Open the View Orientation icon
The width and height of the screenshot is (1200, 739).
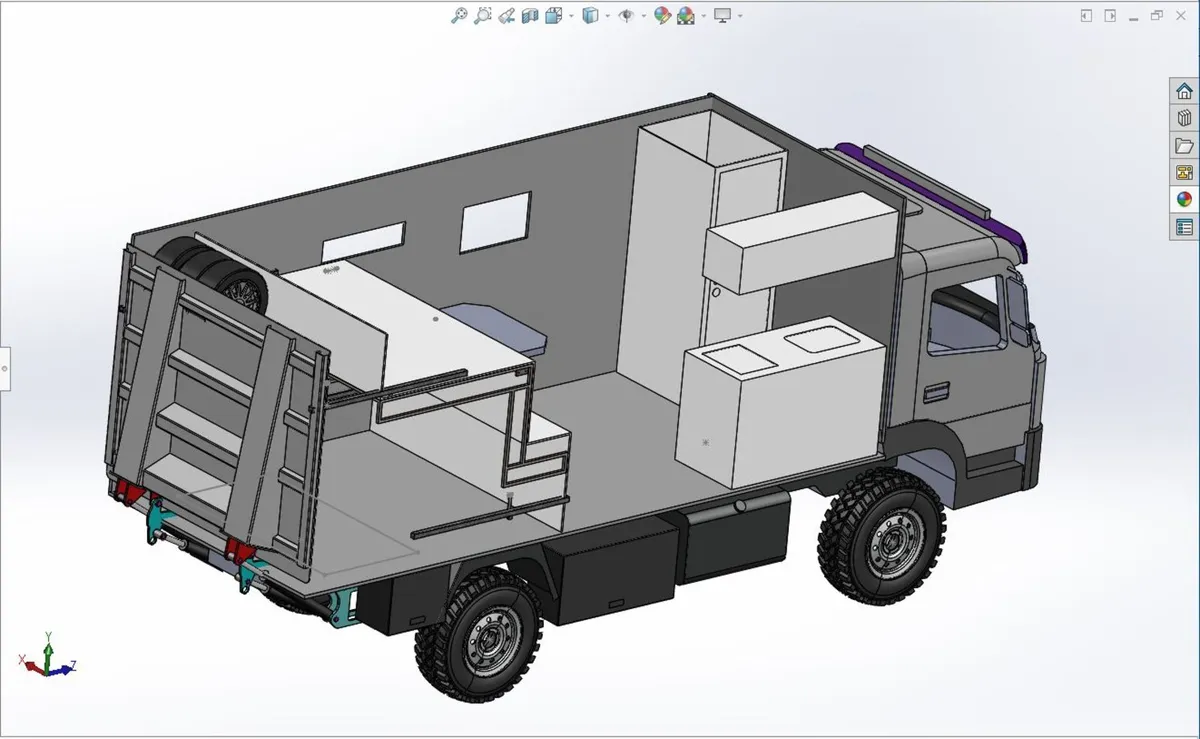(x=553, y=15)
